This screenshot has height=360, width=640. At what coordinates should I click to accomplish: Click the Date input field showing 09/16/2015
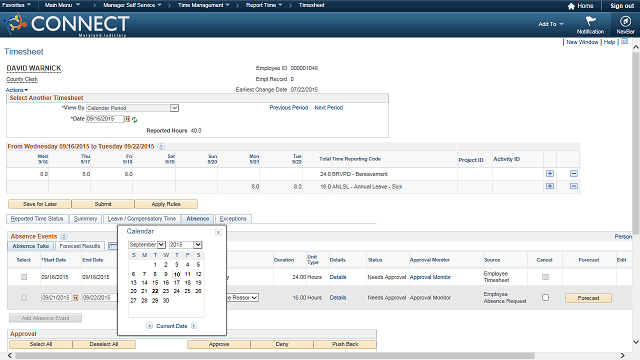(104, 119)
